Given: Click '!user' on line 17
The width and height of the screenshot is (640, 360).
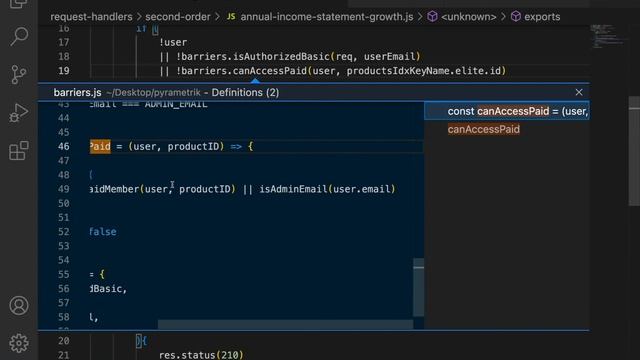Looking at the screenshot, I should pyautogui.click(x=173, y=42).
